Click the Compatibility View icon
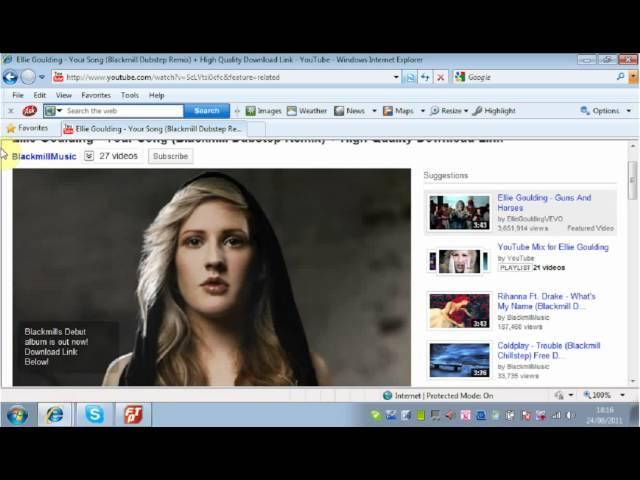The image size is (640, 480). pos(411,77)
